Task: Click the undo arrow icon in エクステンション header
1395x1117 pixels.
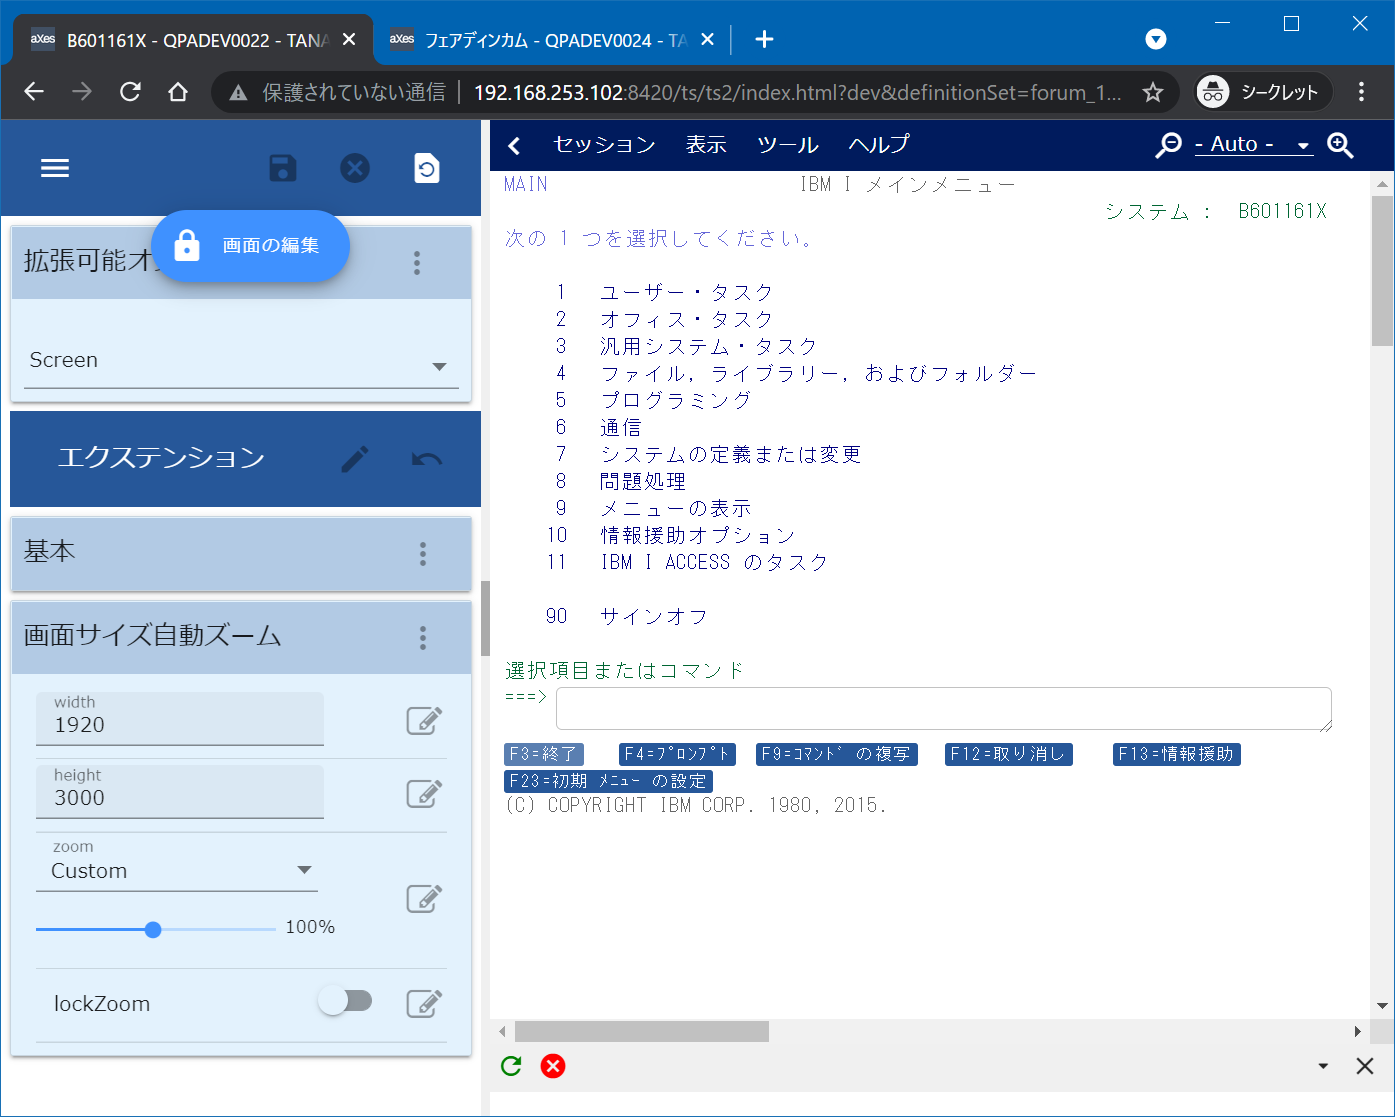Action: coord(425,458)
